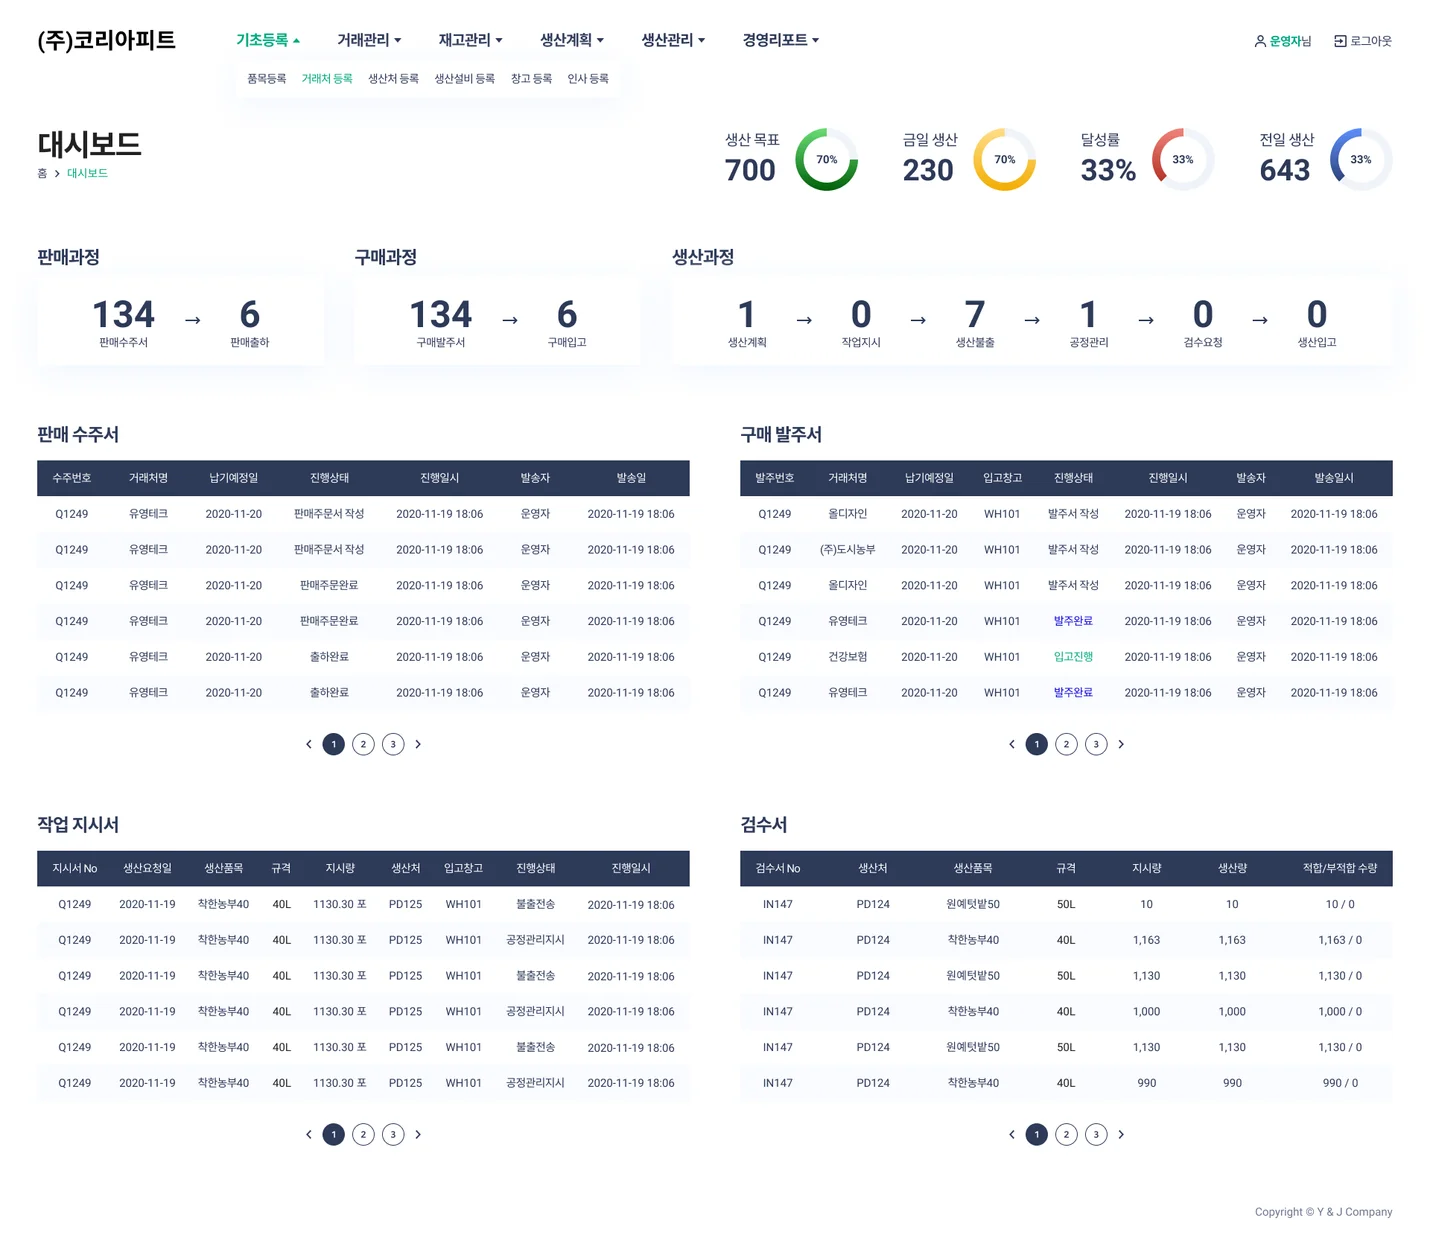The image size is (1430, 1256).
Task: Go to previous page in 판매 수주서 pagination
Action: 308,744
